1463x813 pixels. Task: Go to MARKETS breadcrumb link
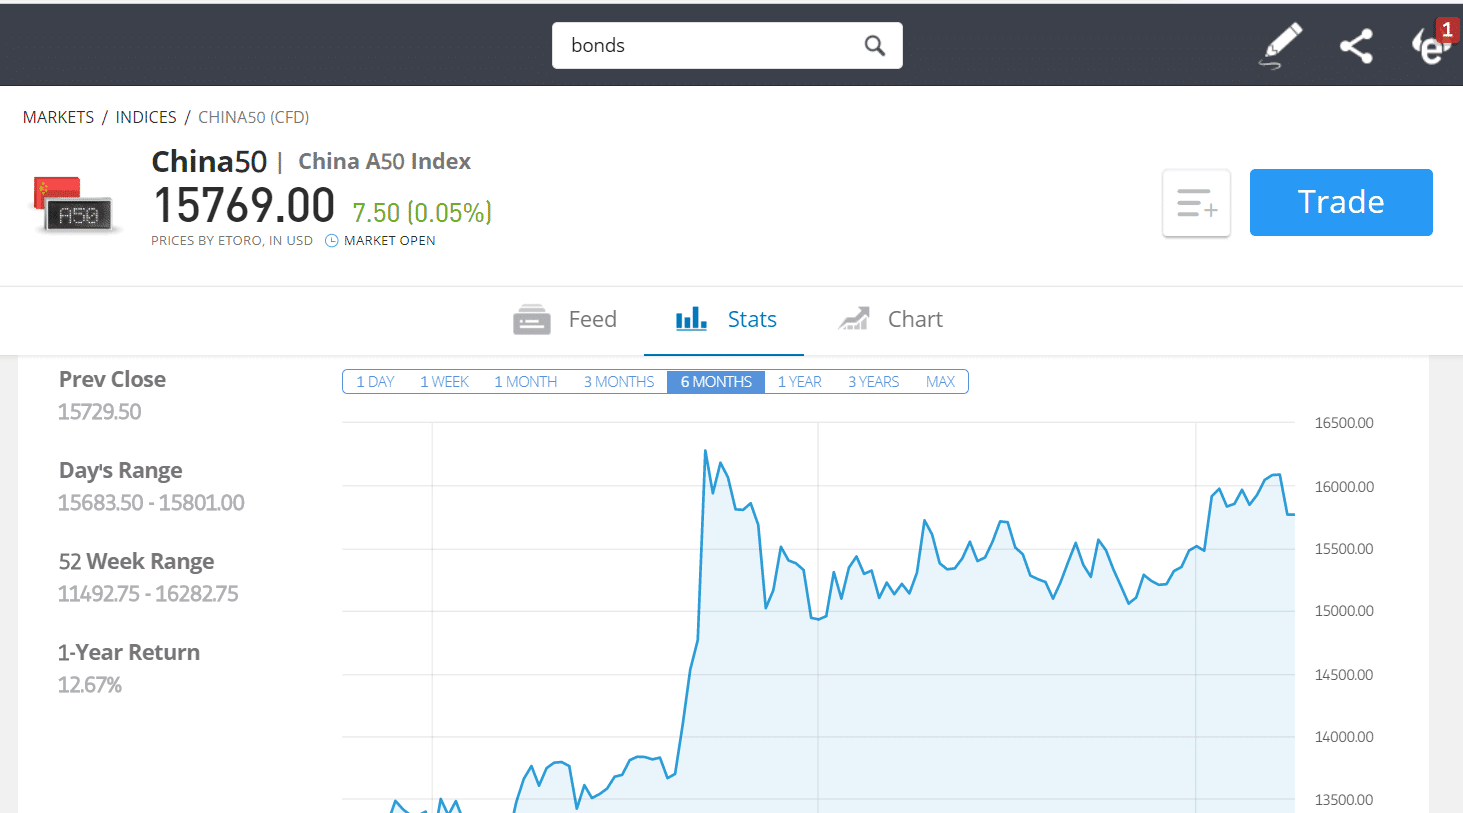(x=59, y=117)
